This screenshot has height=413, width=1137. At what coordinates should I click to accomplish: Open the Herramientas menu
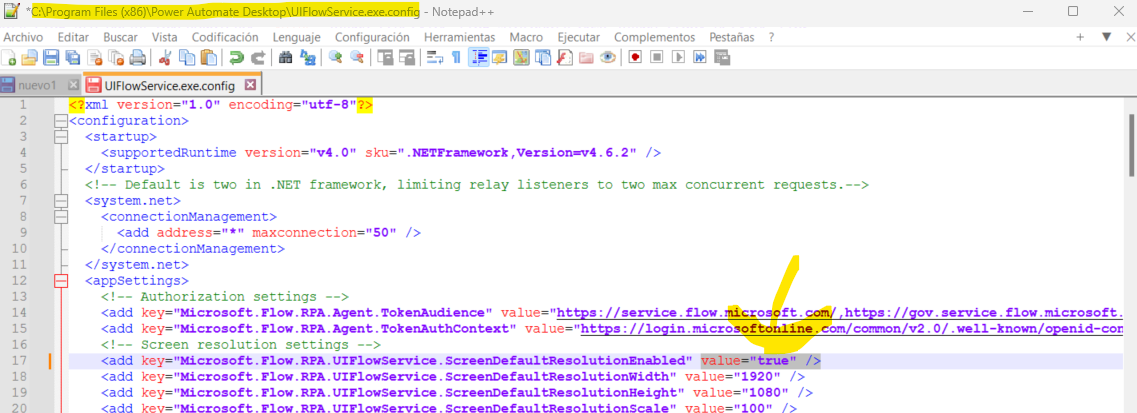pyautogui.click(x=460, y=37)
